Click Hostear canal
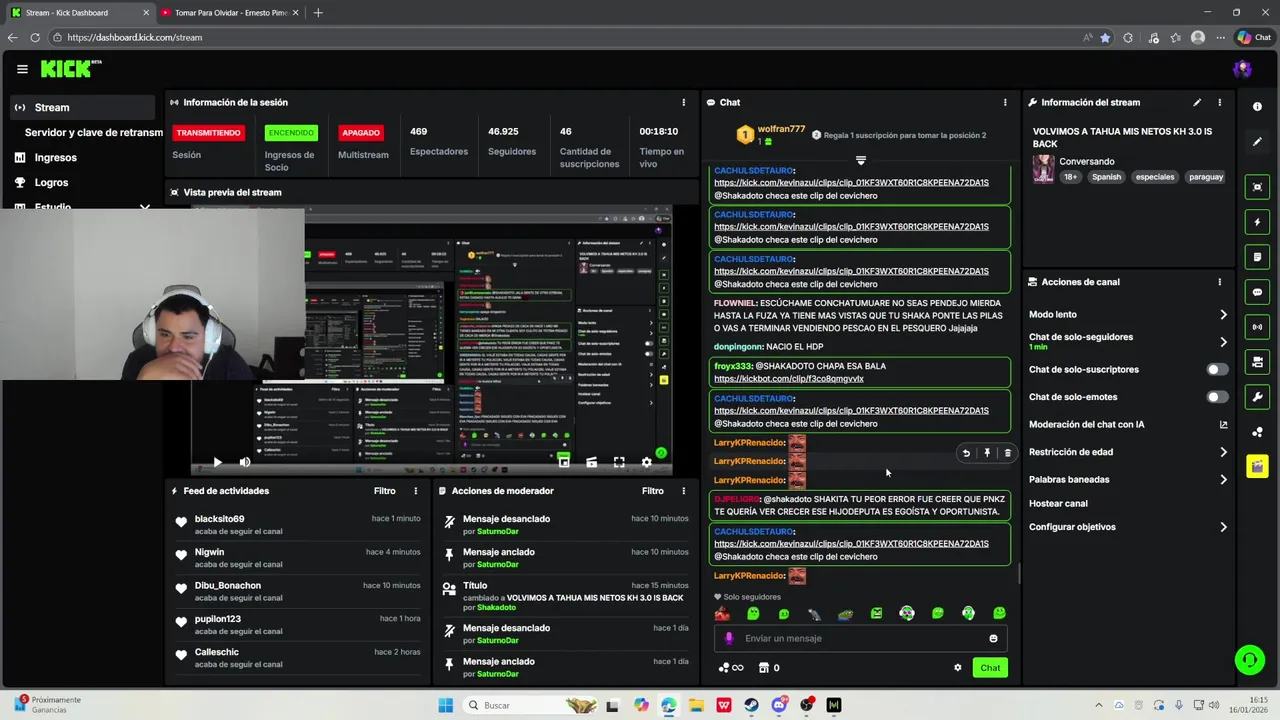Viewport: 1280px width, 720px height. [1058, 503]
